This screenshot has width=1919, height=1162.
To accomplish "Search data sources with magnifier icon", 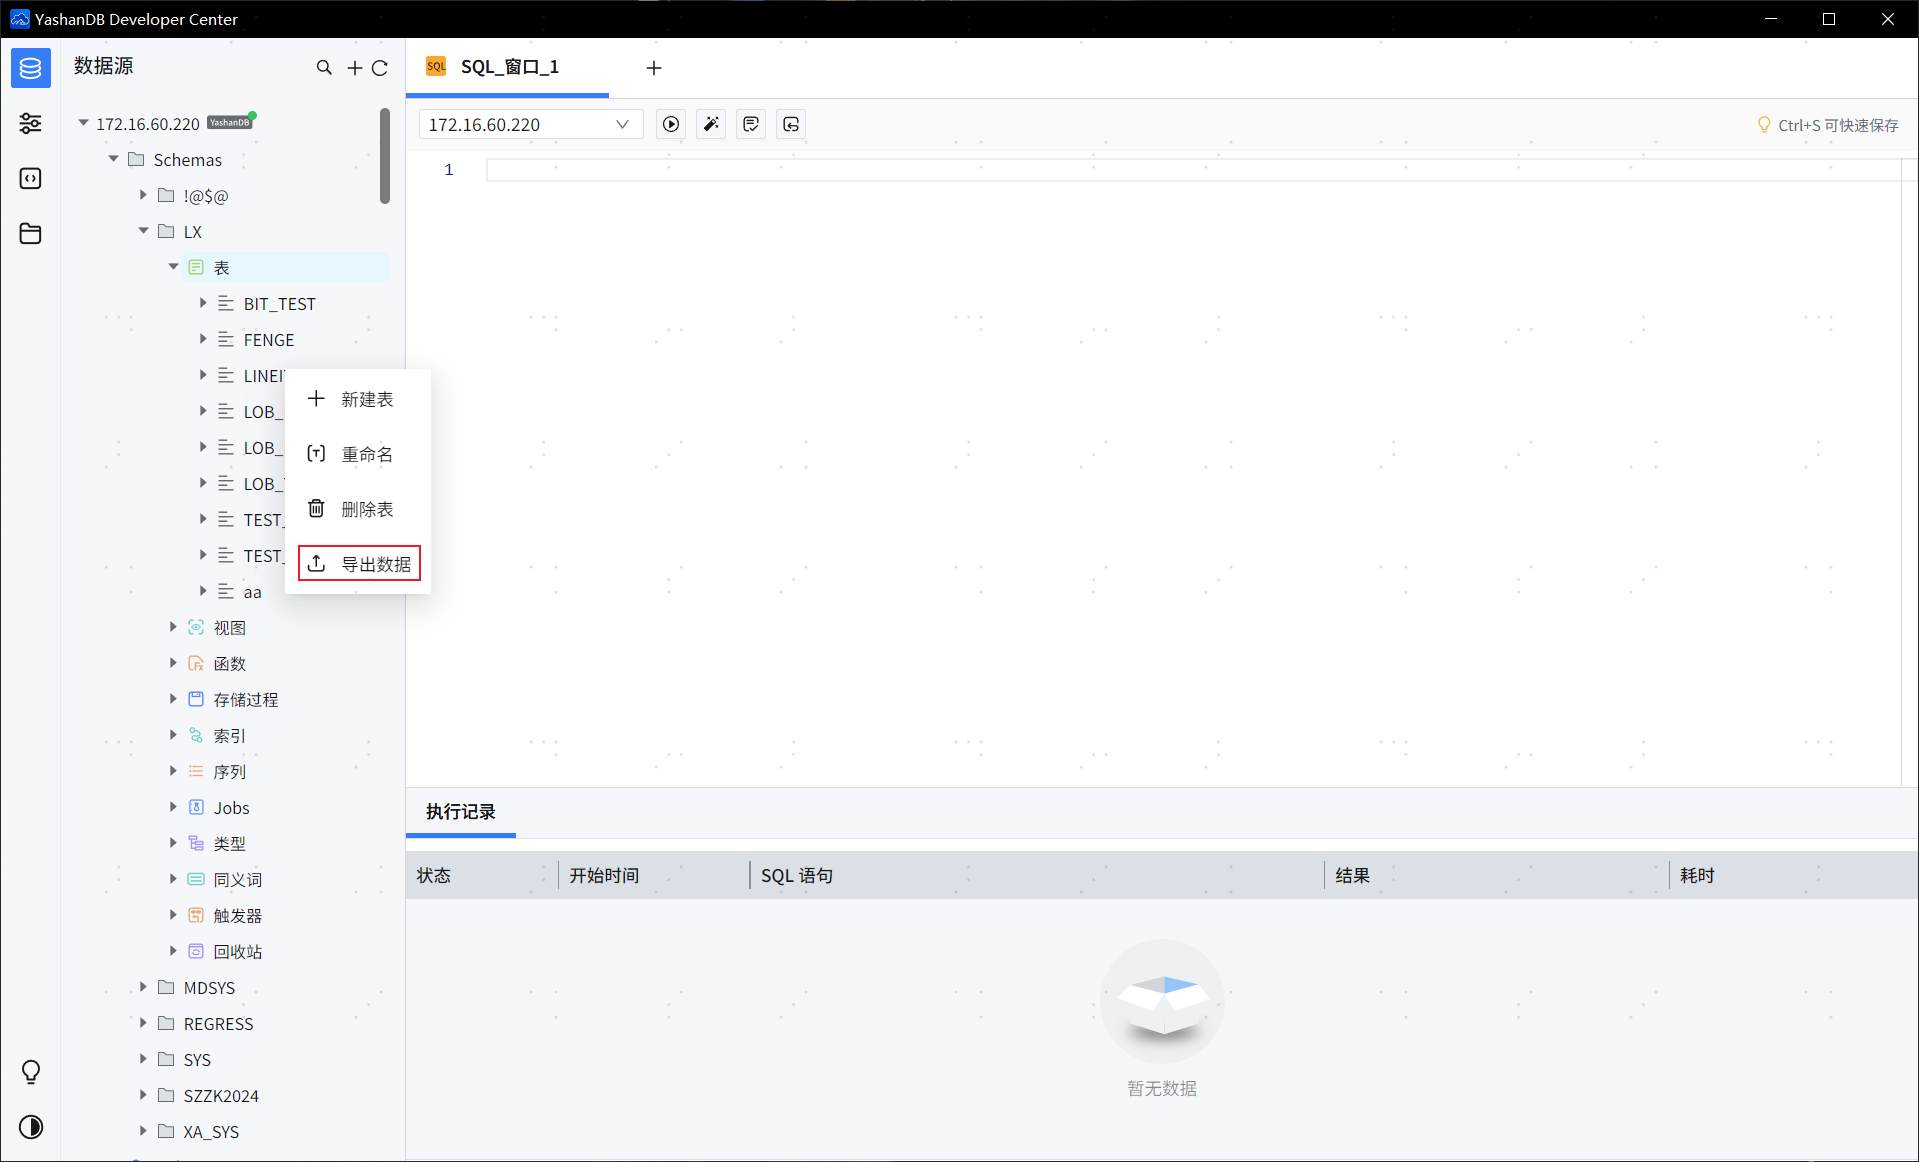I will (324, 67).
